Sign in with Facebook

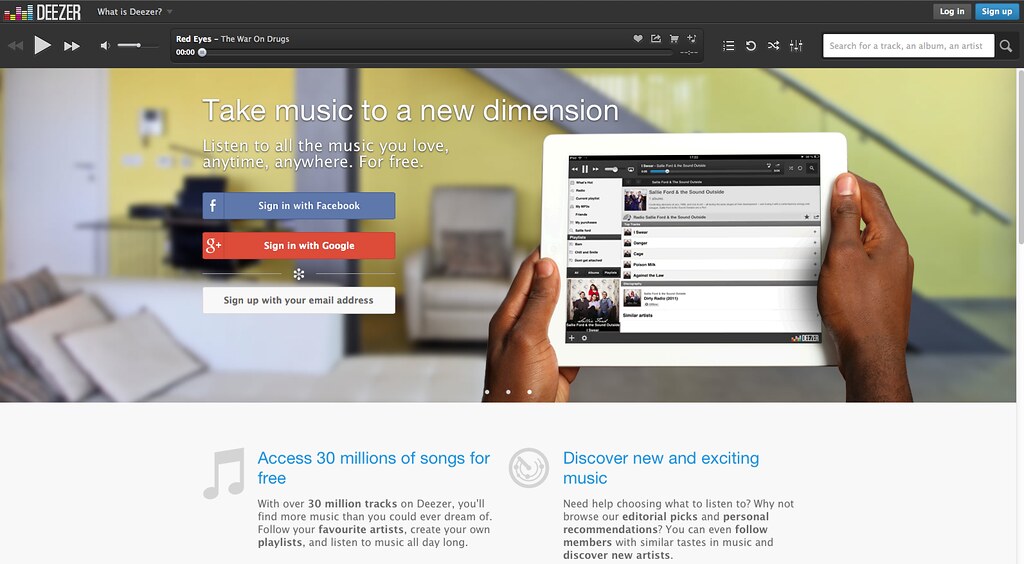[x=298, y=206]
